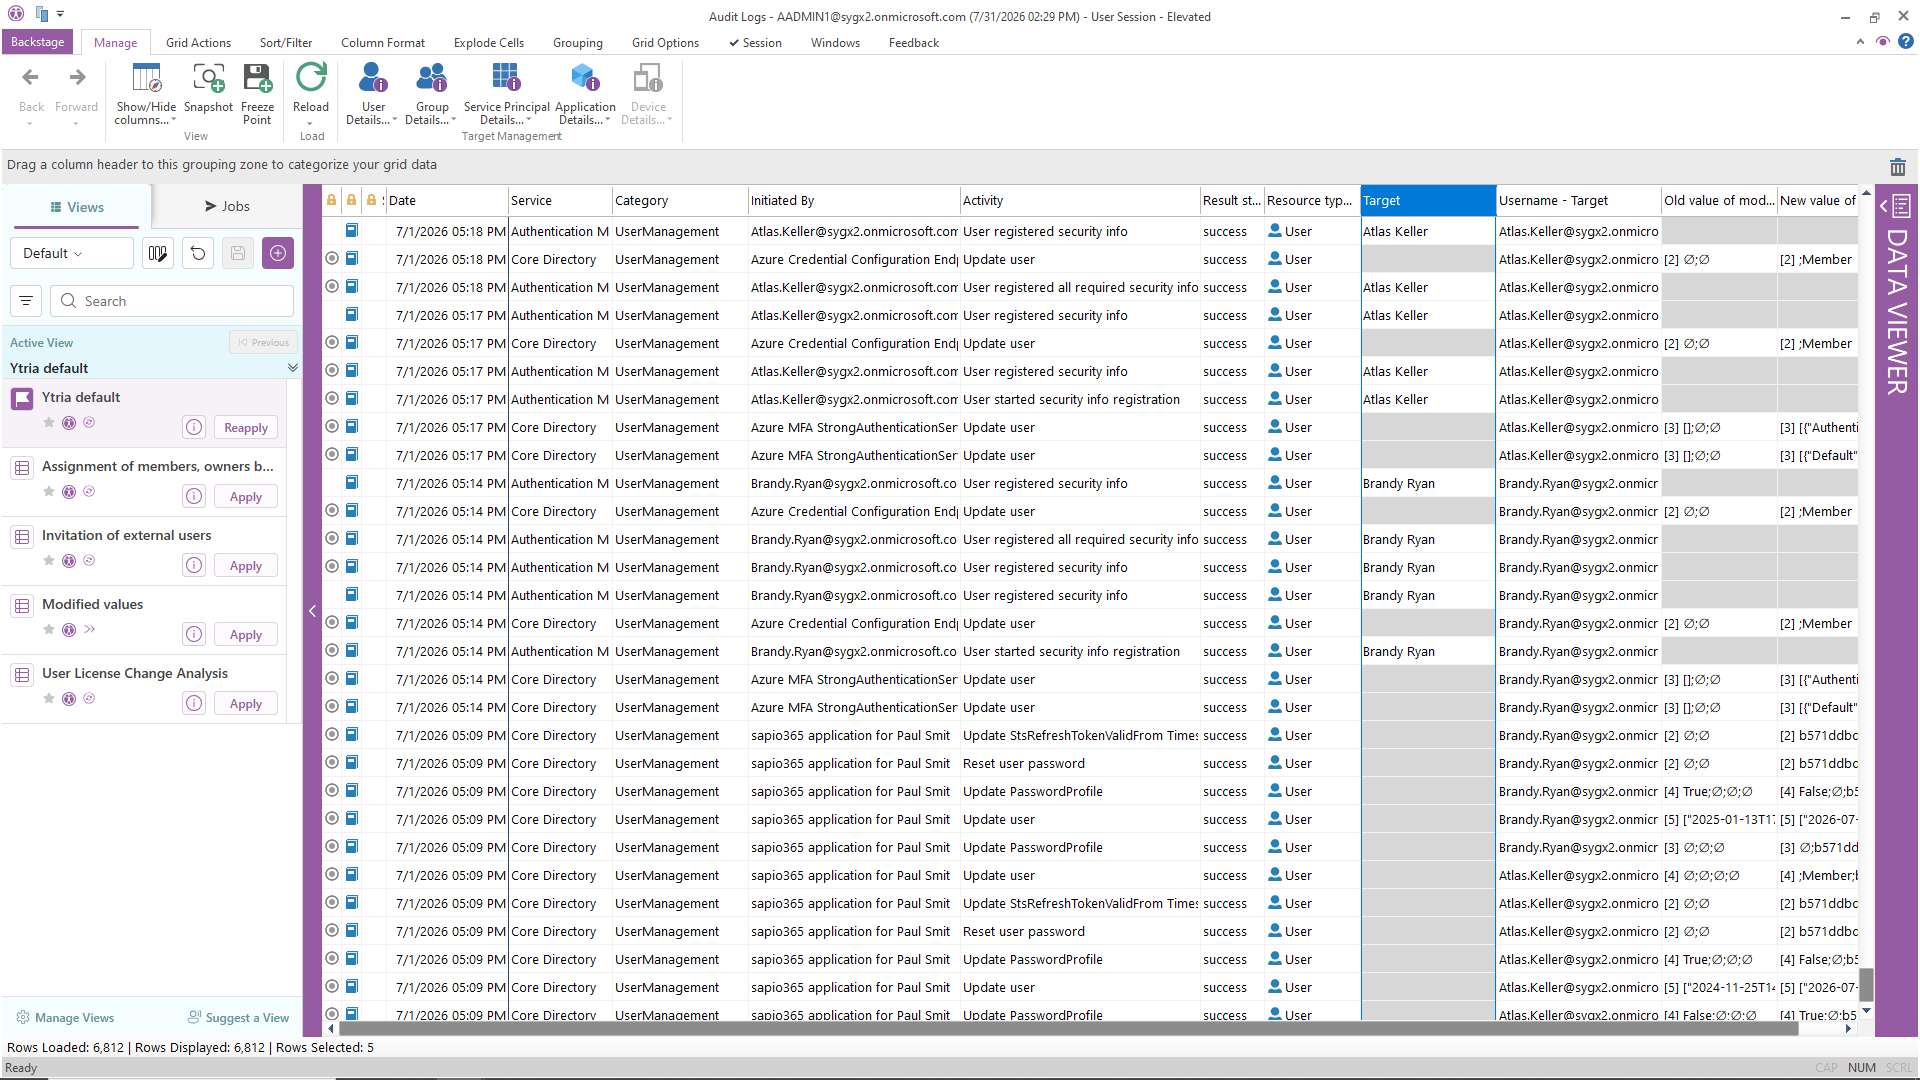Open the Group Details dropdown arrow
Viewport: 1920px width, 1080px height.
454,121
